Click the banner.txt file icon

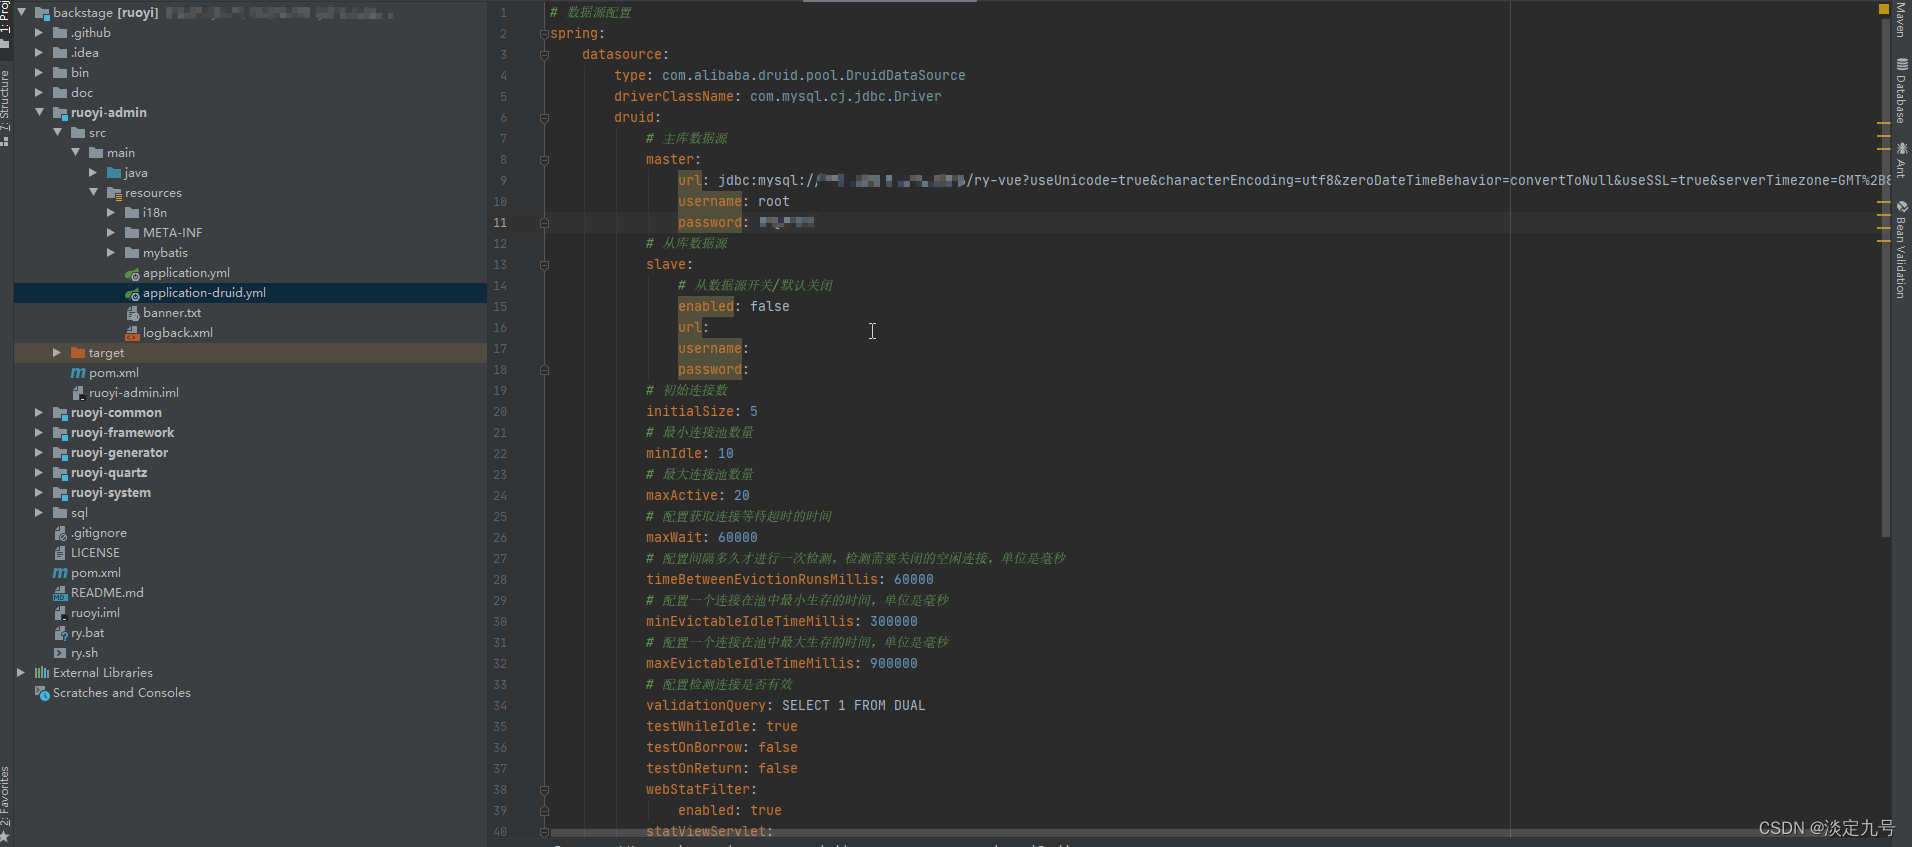pyautogui.click(x=132, y=313)
